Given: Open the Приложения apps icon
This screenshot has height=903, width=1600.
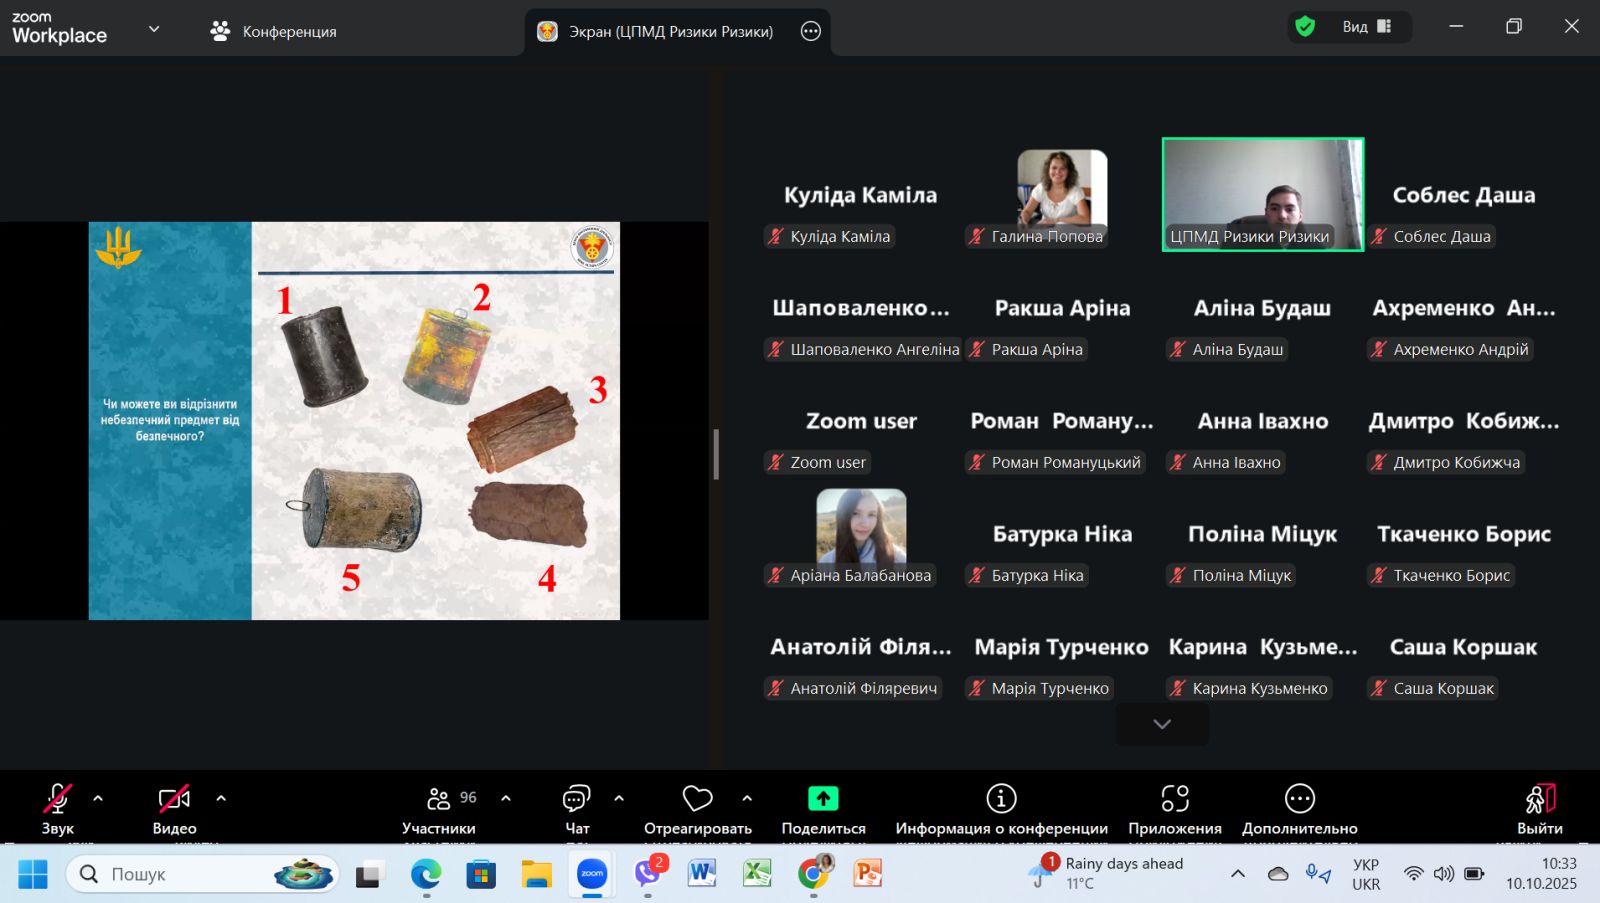Looking at the screenshot, I should 1175,798.
